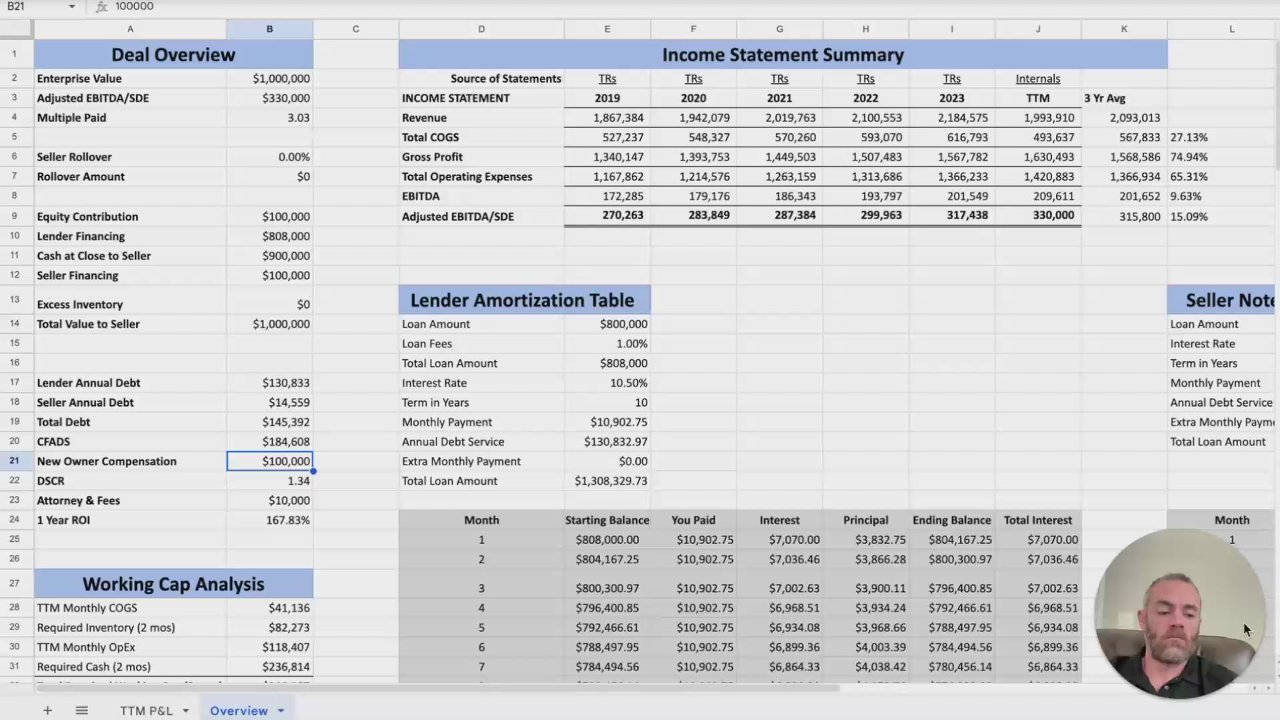Open the all sheets list icon

(x=82, y=710)
